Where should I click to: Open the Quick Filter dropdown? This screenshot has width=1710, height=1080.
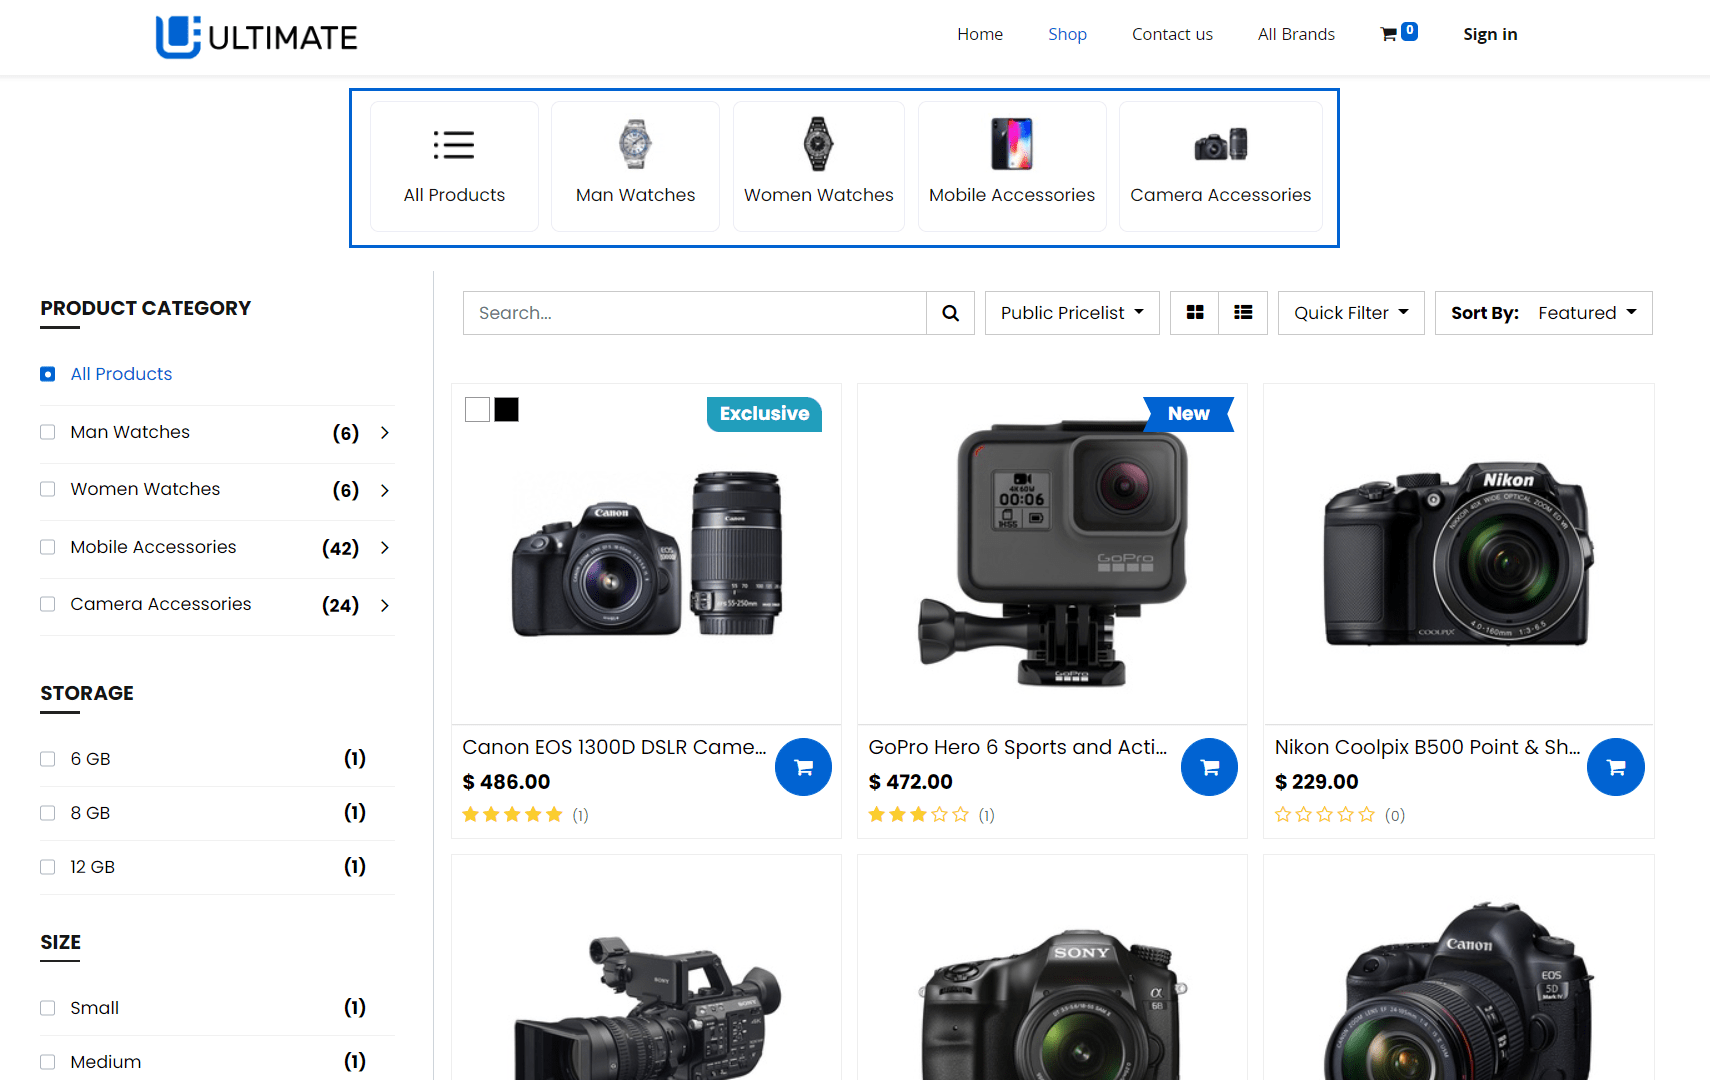[1351, 313]
